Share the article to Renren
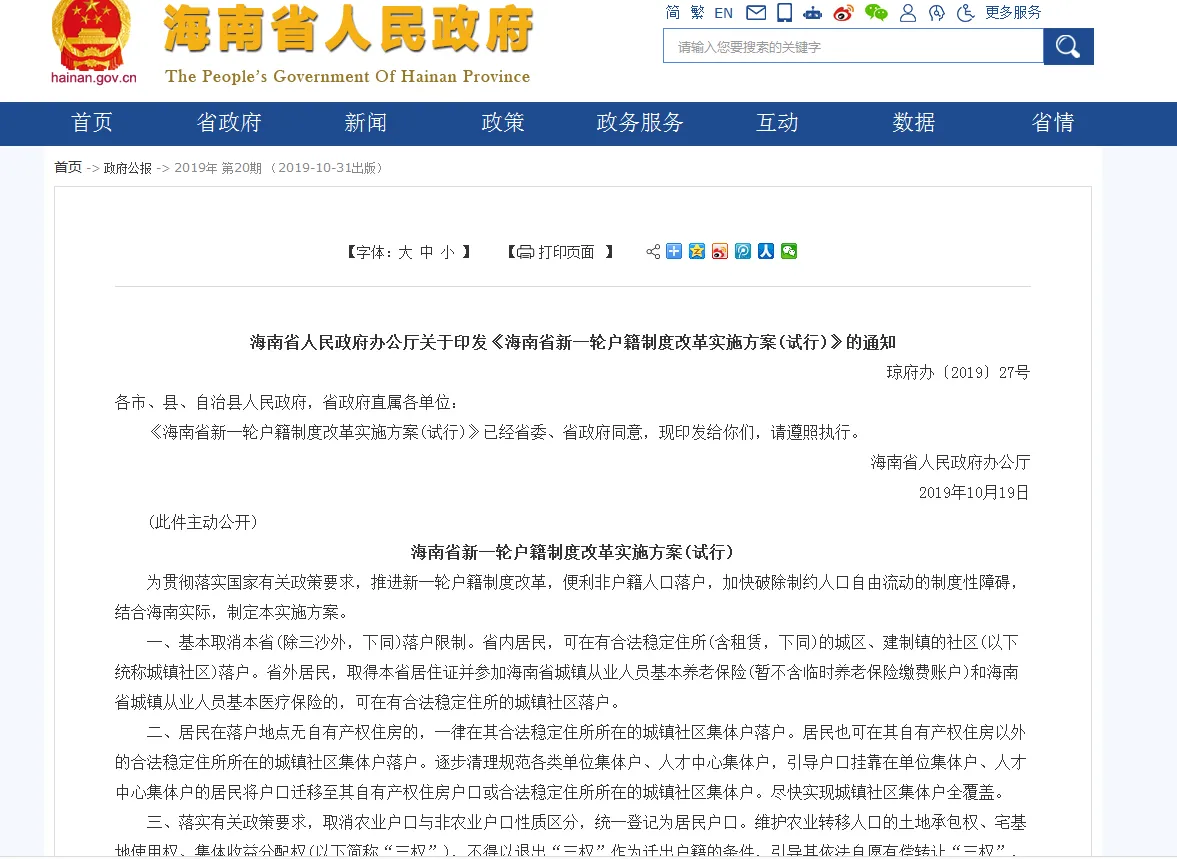The height and width of the screenshot is (859, 1177). pyautogui.click(x=765, y=251)
